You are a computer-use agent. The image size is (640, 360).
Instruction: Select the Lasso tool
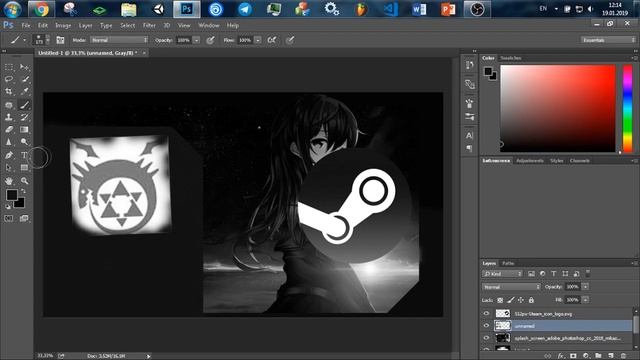click(9, 79)
